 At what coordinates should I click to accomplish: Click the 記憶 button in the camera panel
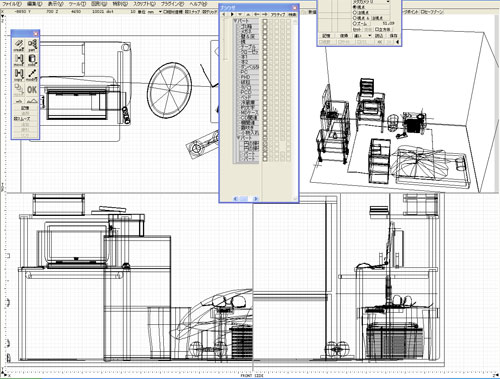pos(326,35)
